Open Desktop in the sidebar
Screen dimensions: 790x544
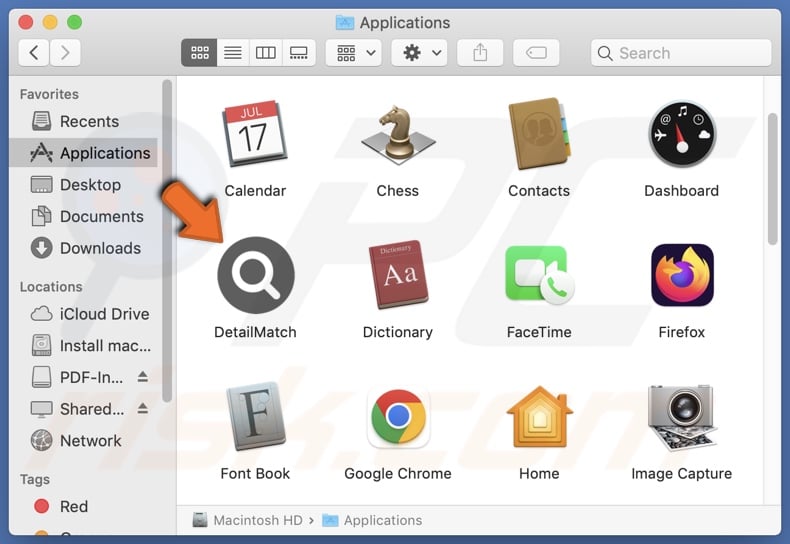click(84, 184)
